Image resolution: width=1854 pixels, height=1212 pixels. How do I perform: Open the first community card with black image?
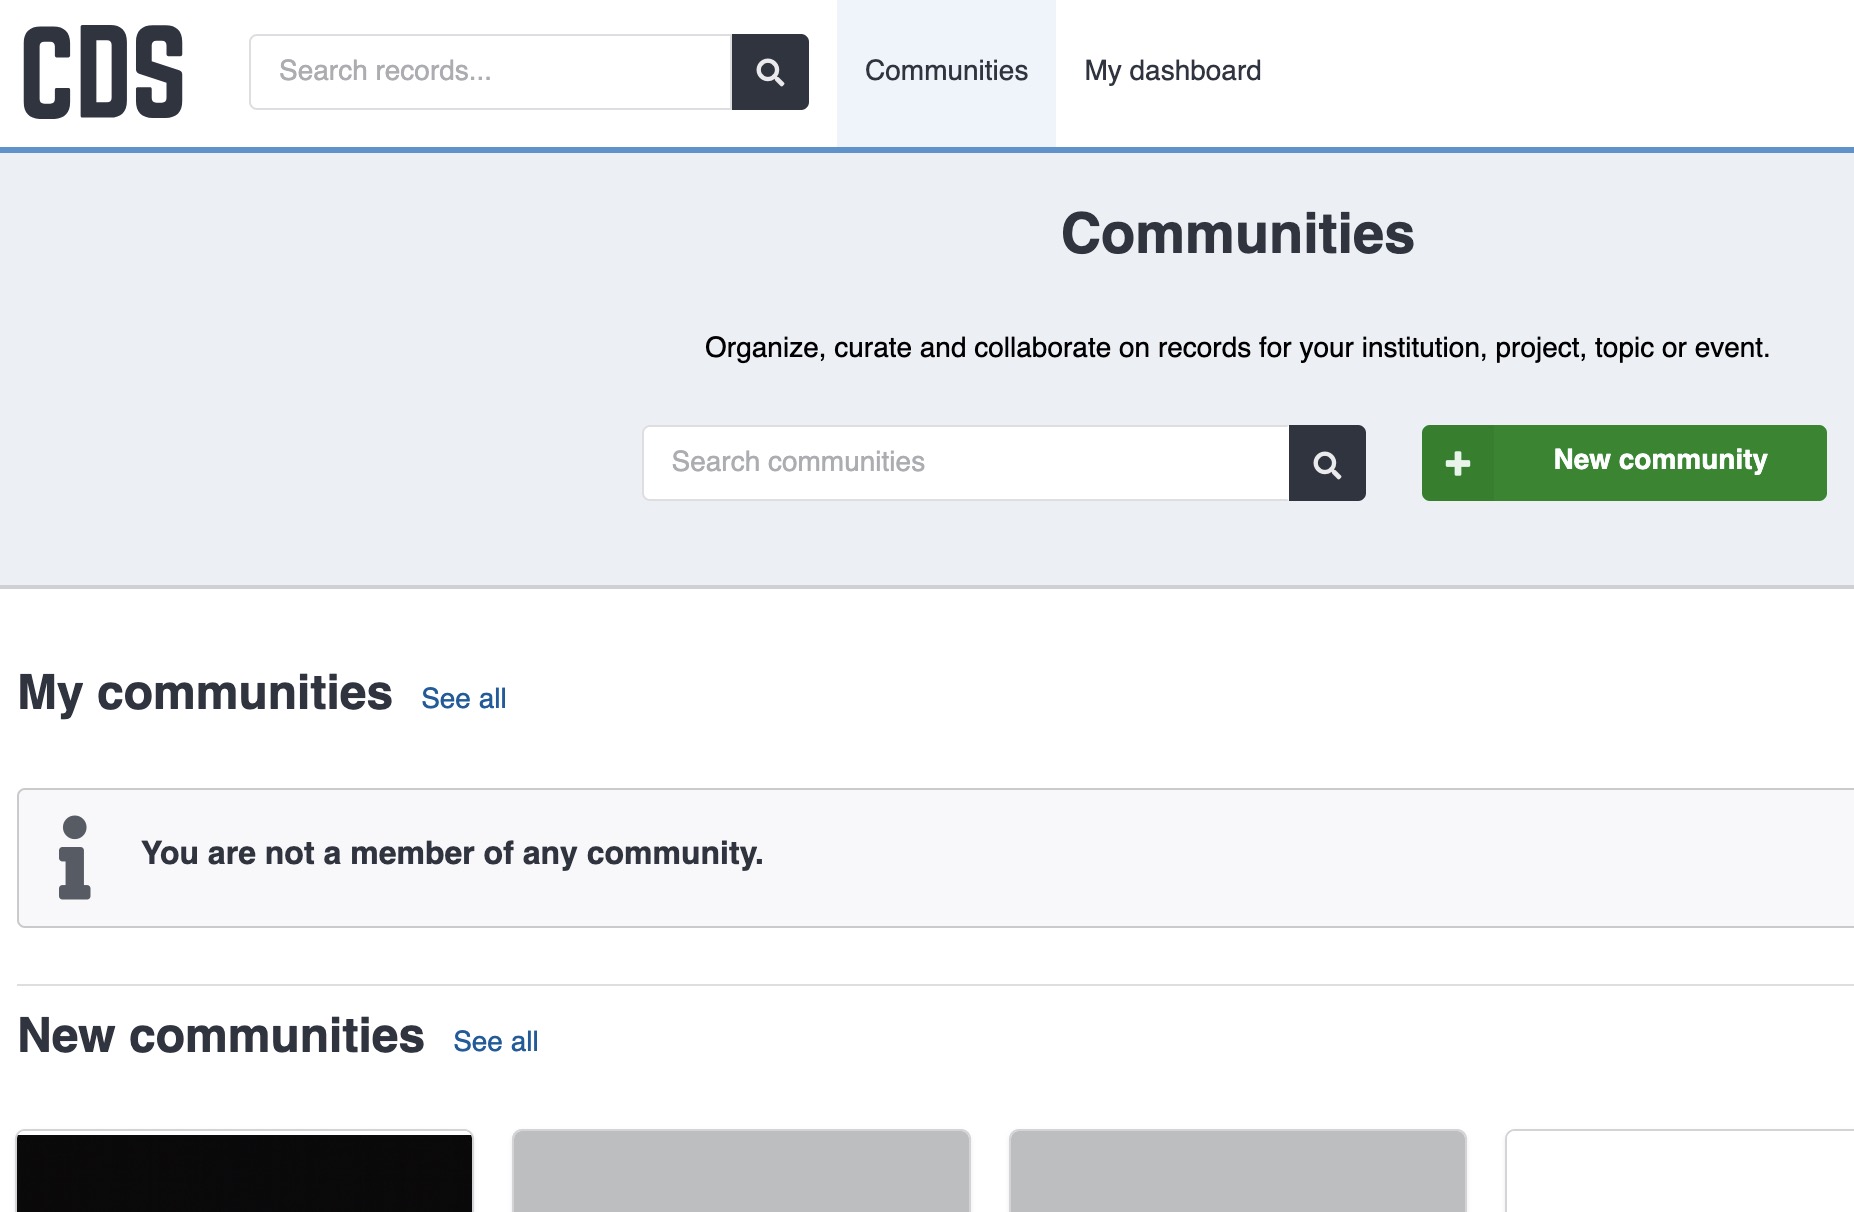point(245,1171)
